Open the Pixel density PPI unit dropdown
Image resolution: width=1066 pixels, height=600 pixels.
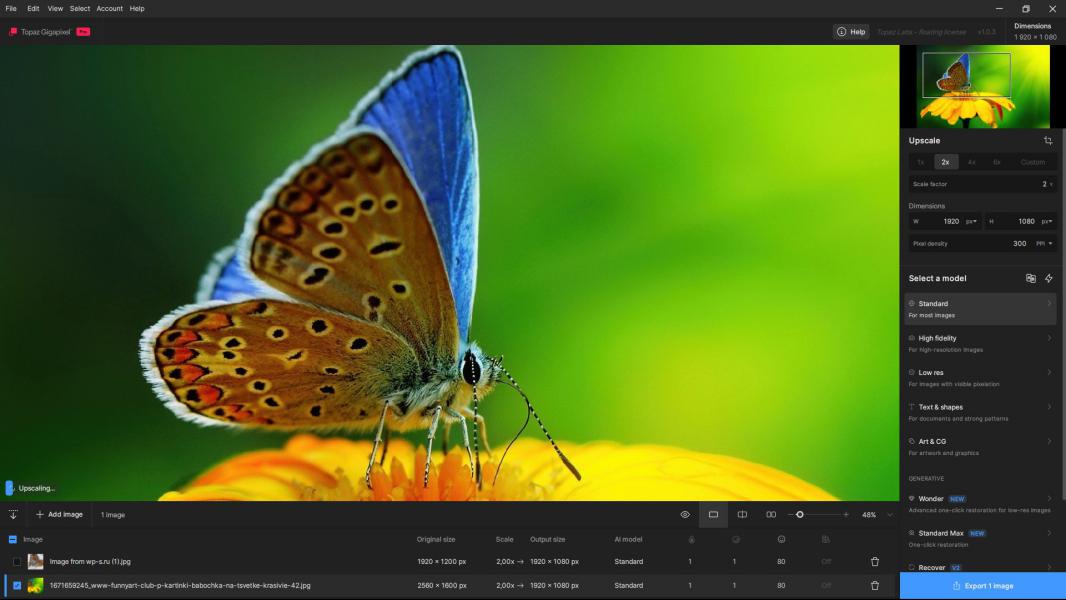[1045, 243]
